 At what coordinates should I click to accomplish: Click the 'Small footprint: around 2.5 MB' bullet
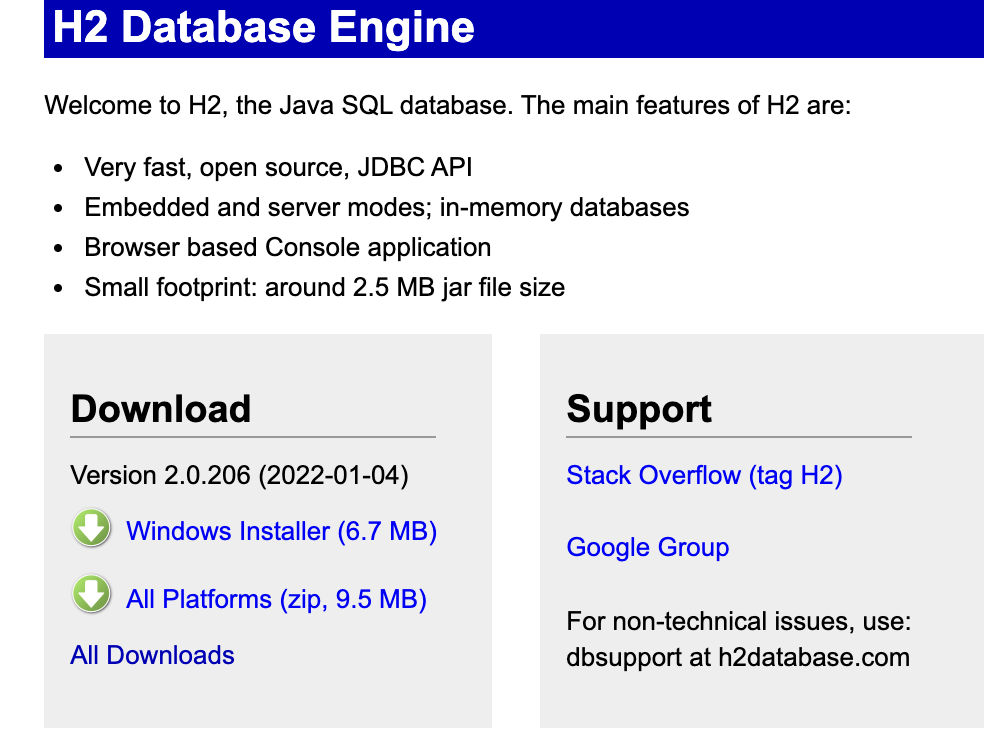point(325,287)
